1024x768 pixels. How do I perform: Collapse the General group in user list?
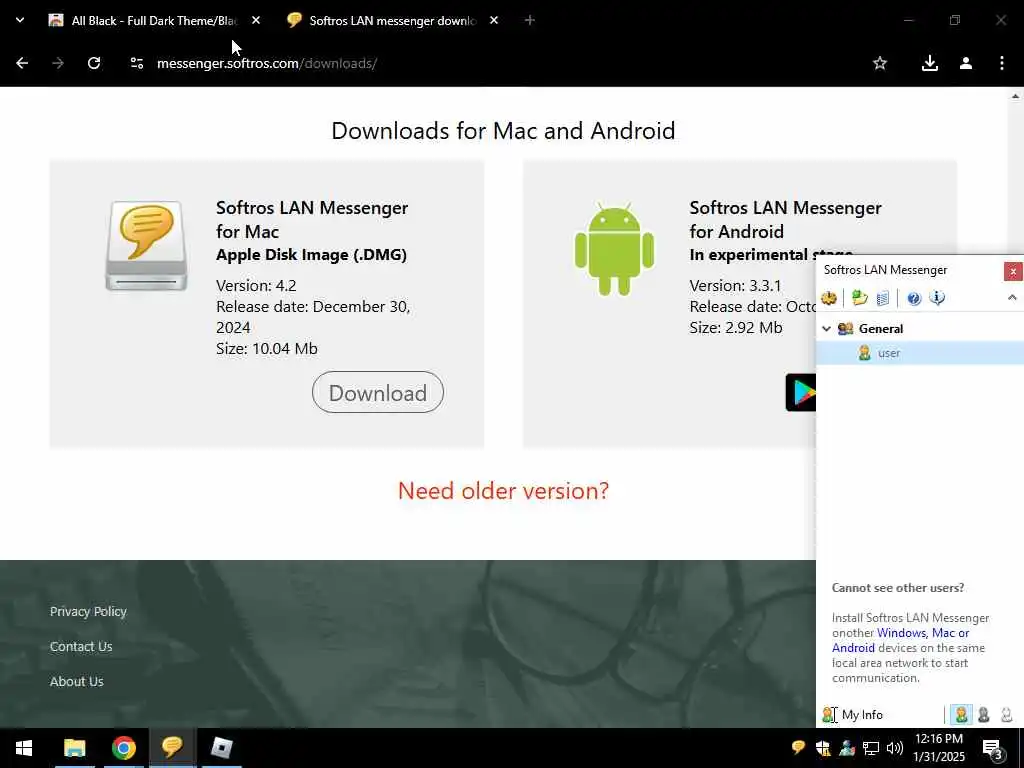826,328
